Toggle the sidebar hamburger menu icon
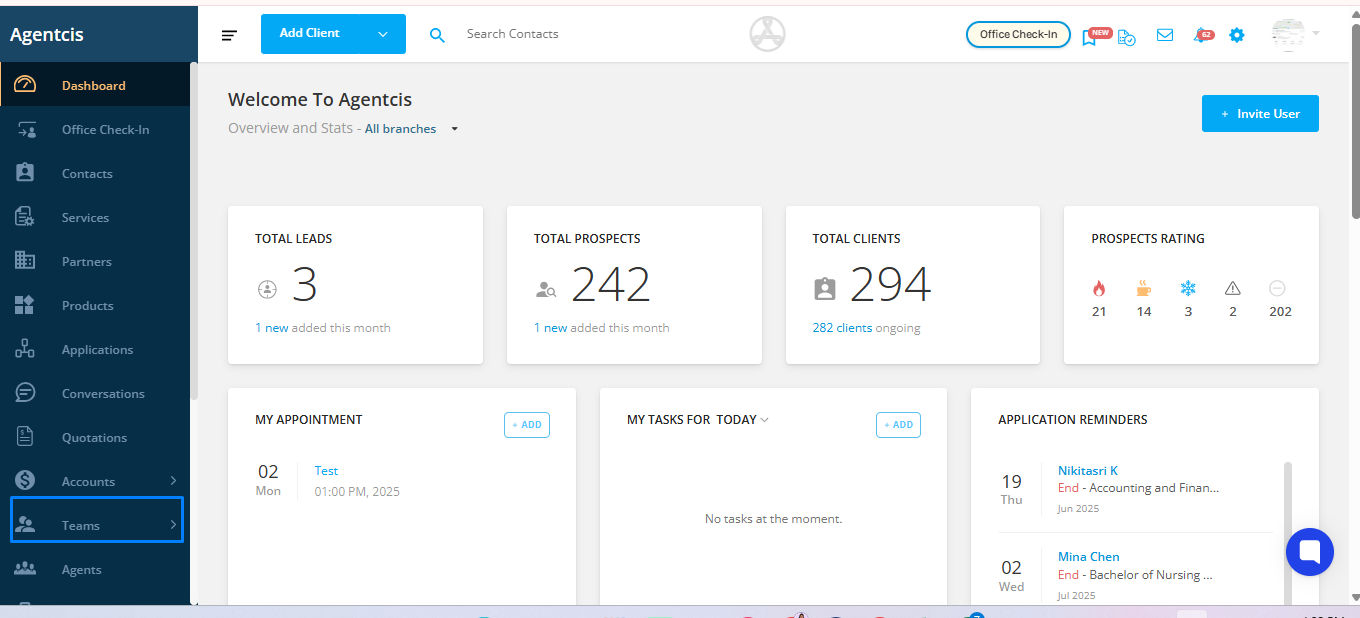This screenshot has height=618, width=1360. 230,35
